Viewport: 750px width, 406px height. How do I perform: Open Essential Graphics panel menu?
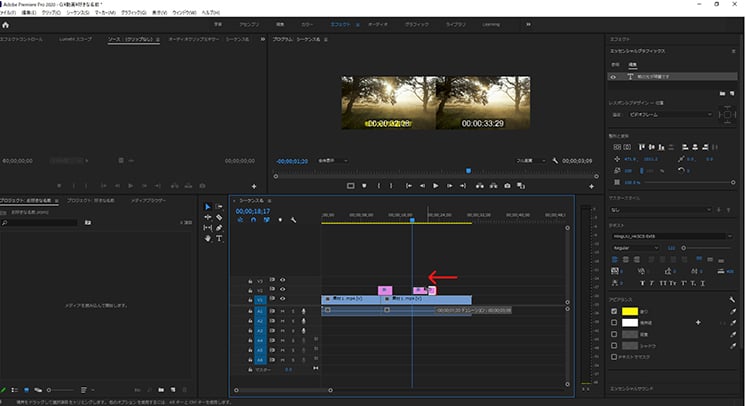coord(733,51)
